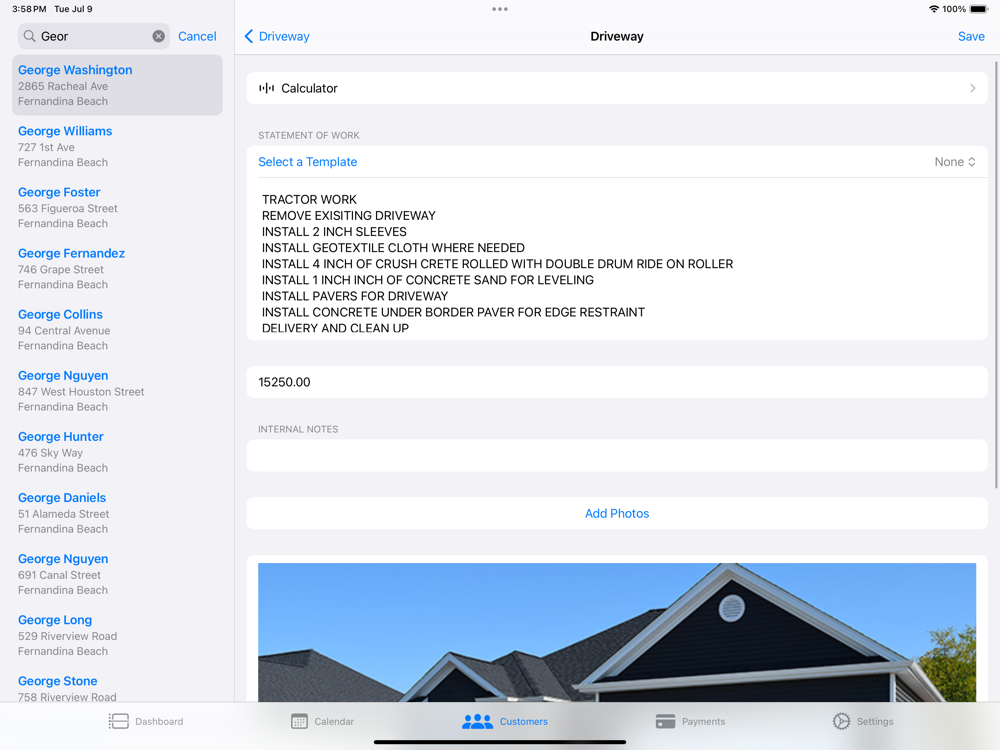Edit the 15250.00 price field
The image size is (1000, 750).
(x=617, y=382)
